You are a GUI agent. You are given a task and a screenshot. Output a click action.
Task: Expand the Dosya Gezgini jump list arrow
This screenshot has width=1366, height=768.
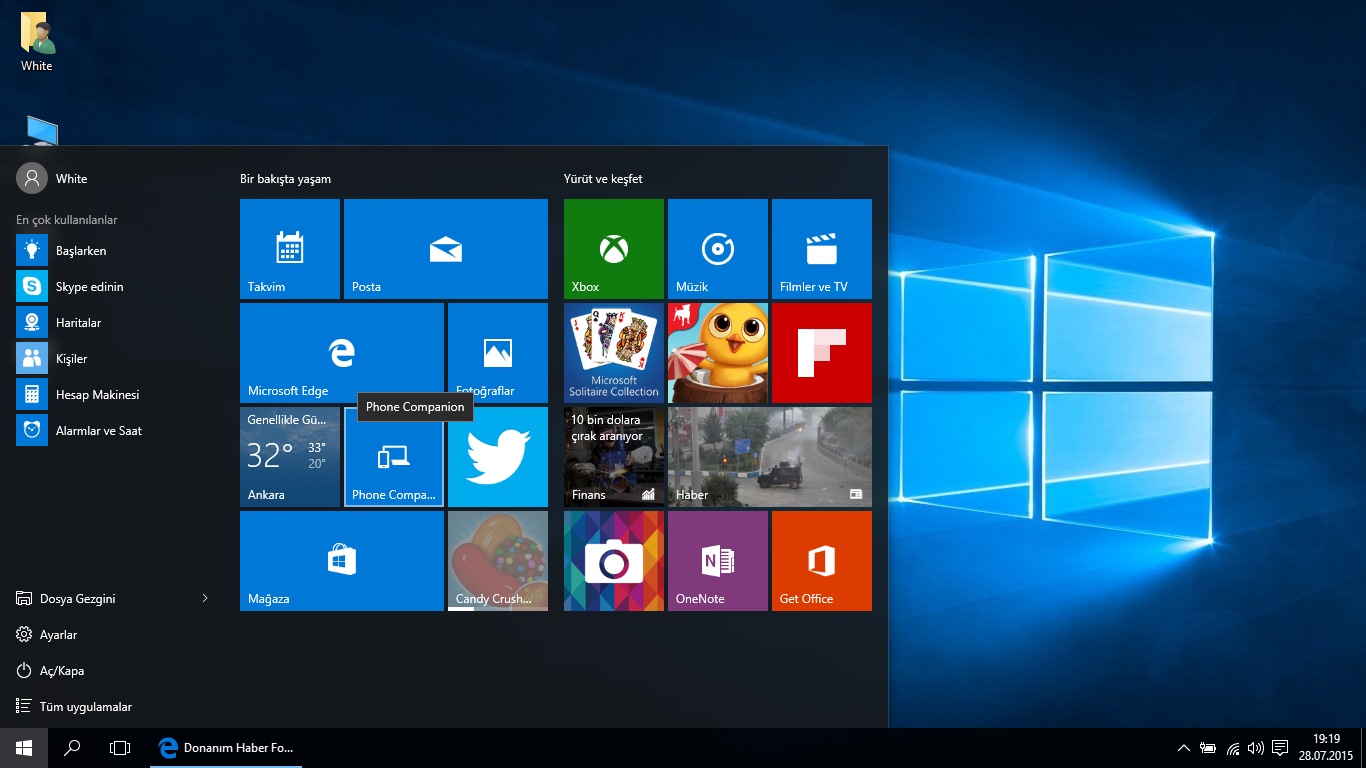click(x=205, y=599)
